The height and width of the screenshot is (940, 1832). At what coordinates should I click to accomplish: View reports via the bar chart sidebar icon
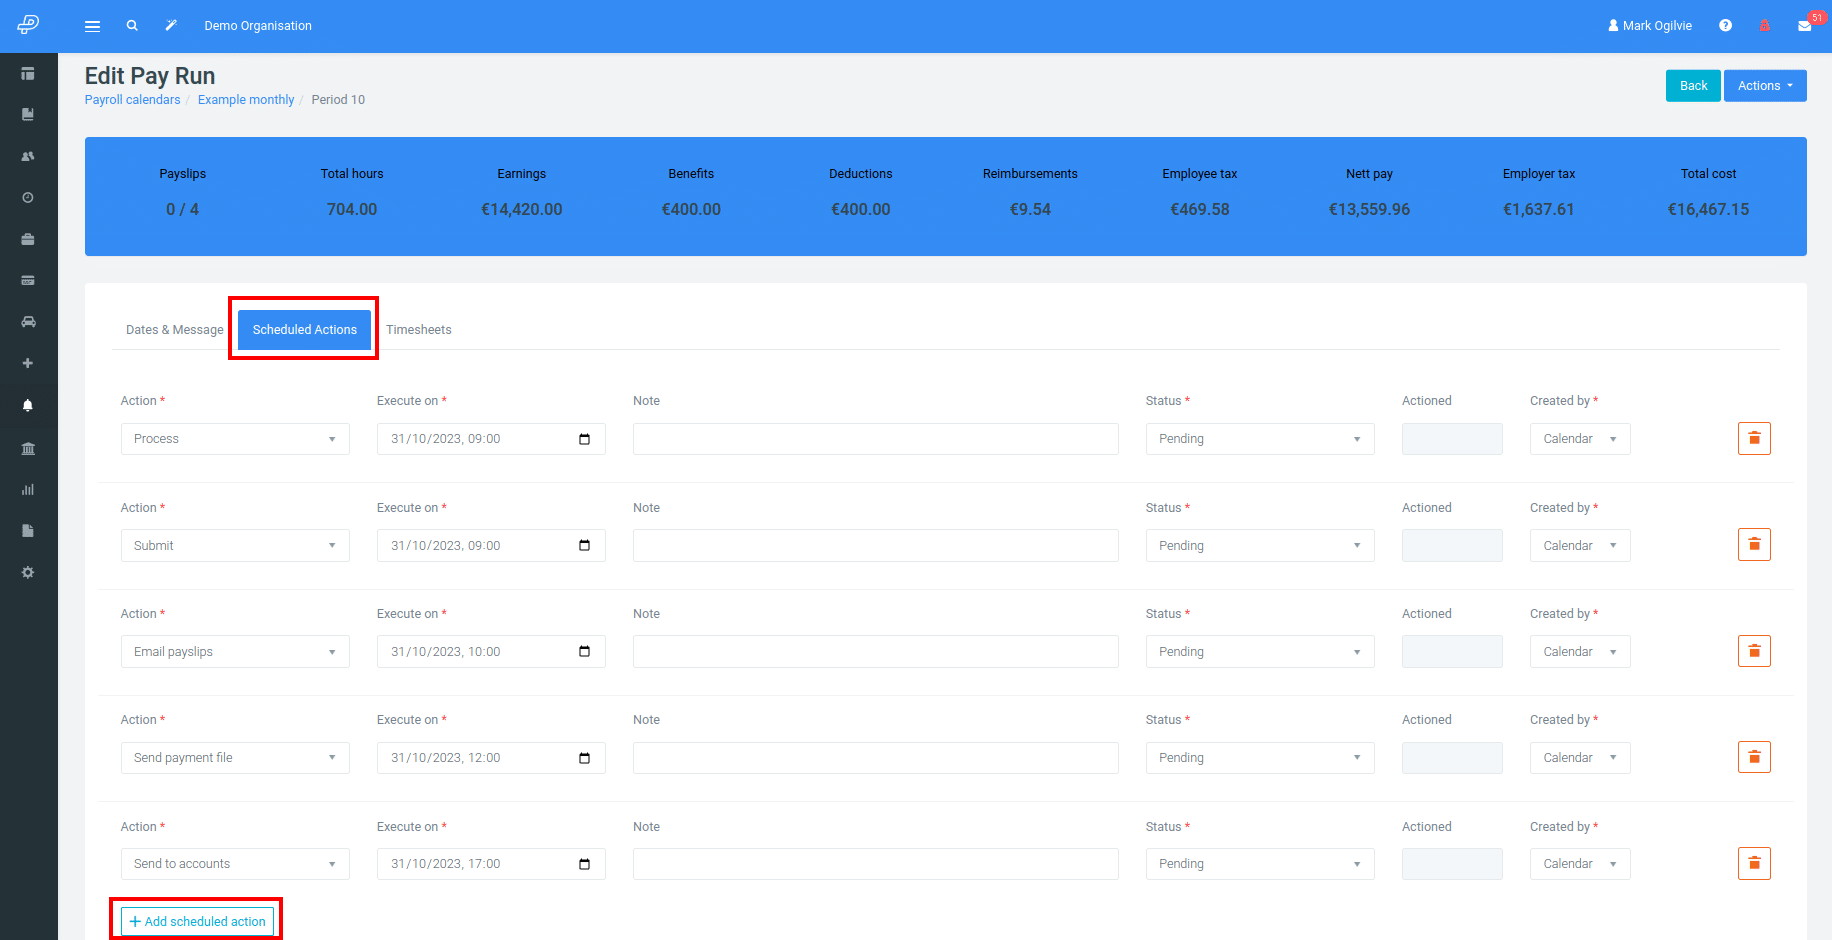pos(28,490)
